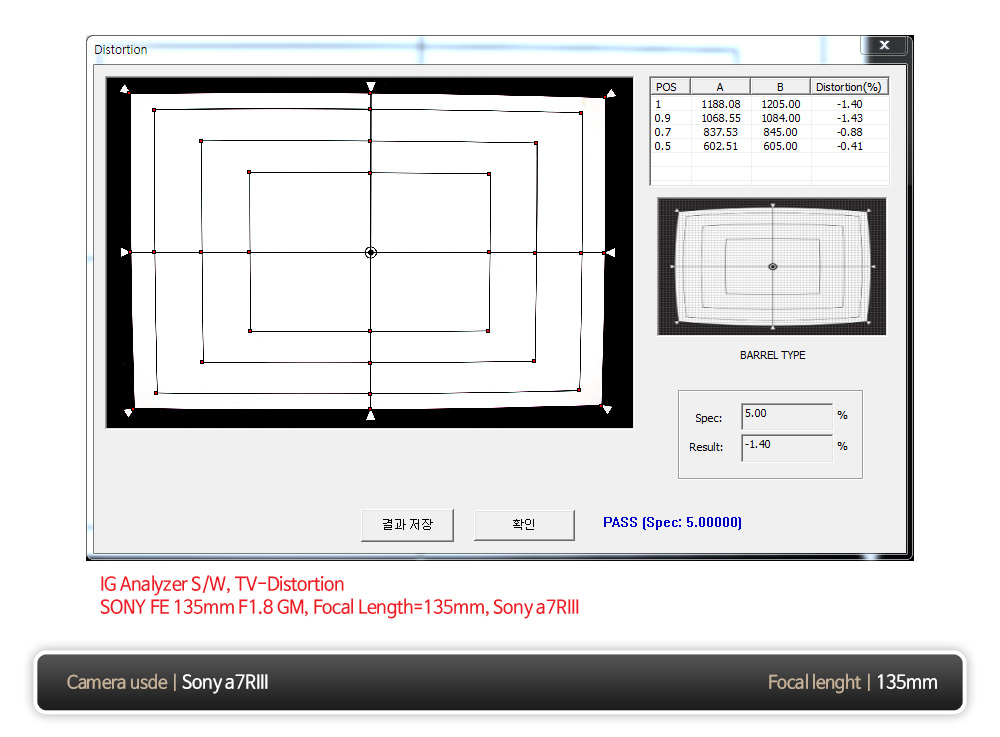Select the POS column header in the table

[x=668, y=86]
